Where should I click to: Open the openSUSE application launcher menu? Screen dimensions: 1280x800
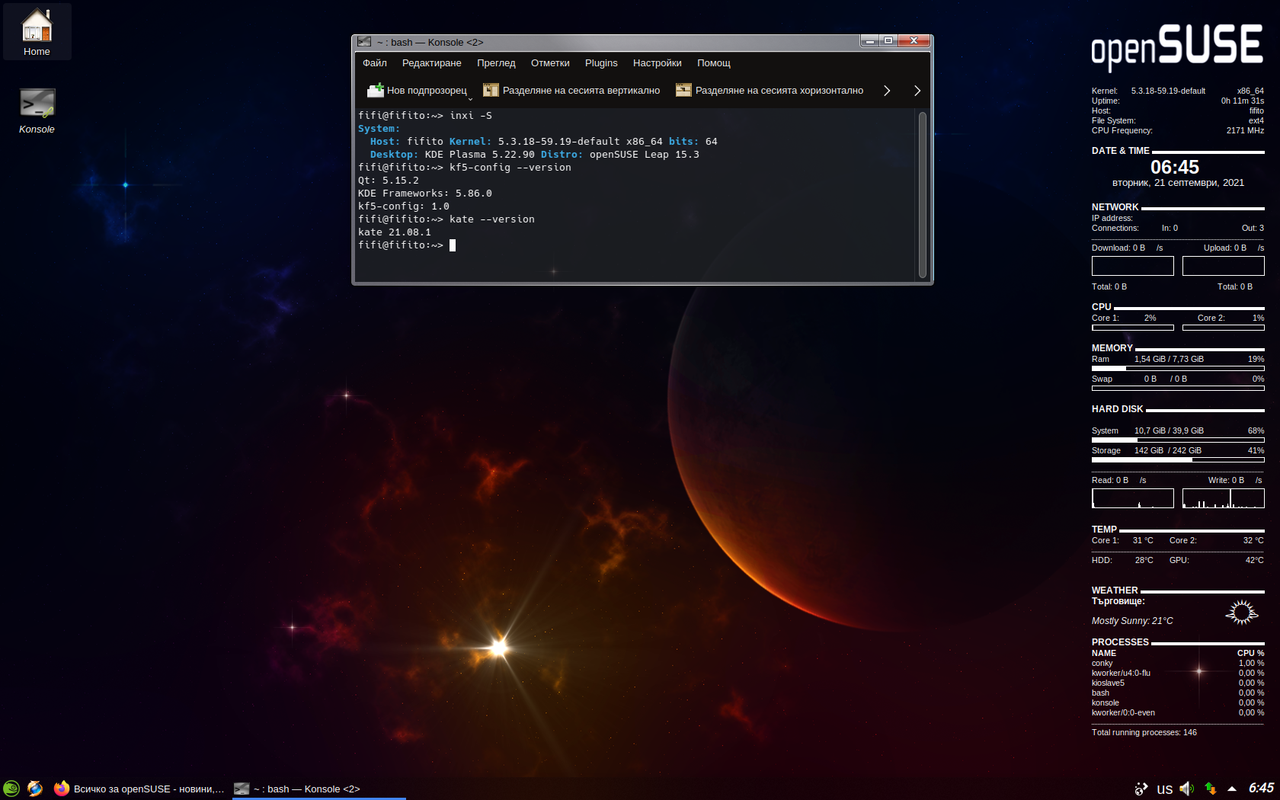11,789
